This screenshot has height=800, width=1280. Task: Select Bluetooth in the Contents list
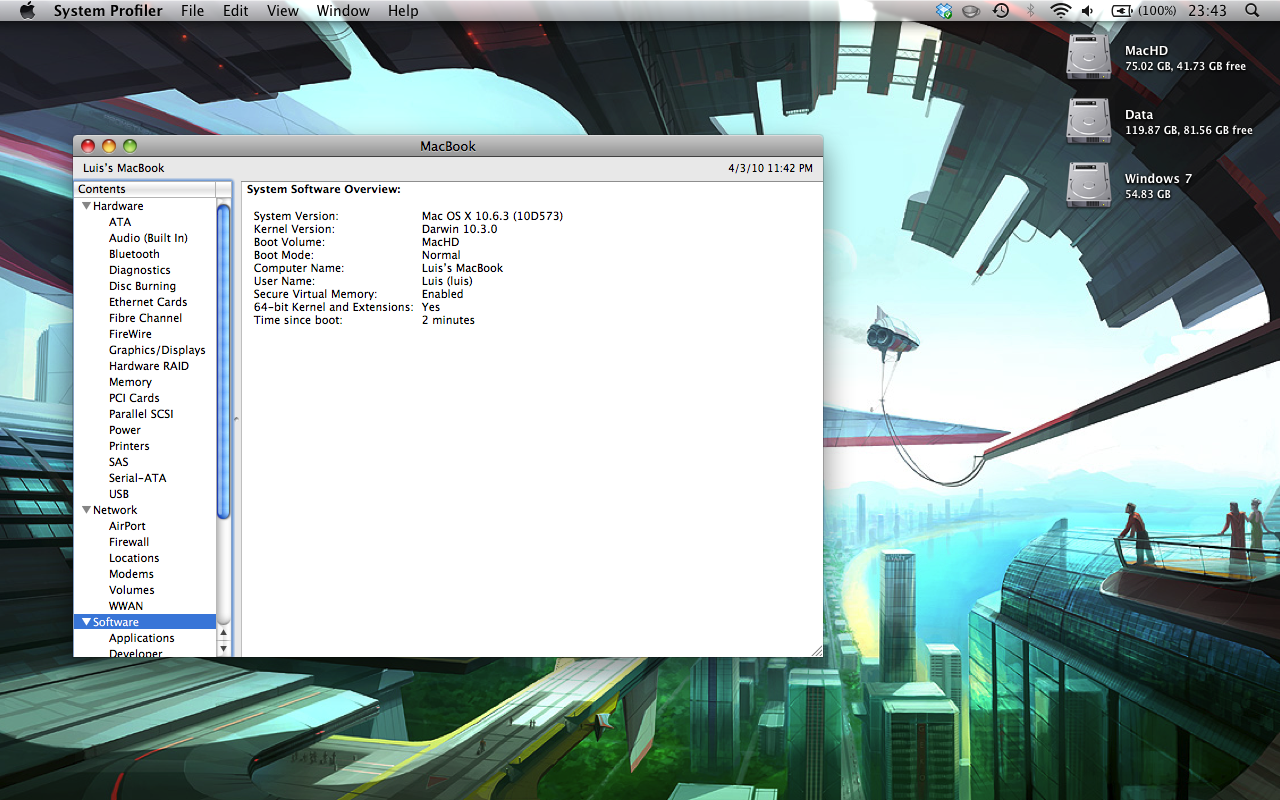point(134,254)
